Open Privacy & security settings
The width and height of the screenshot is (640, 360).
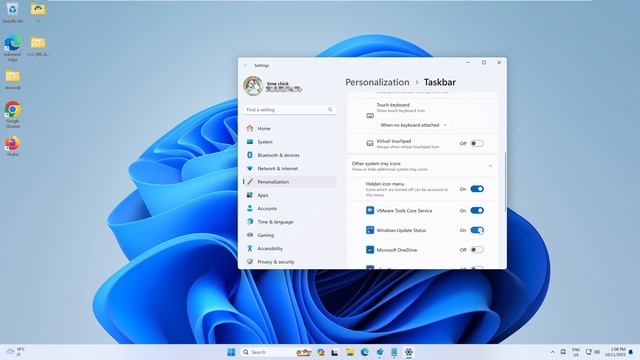pyautogui.click(x=290, y=262)
